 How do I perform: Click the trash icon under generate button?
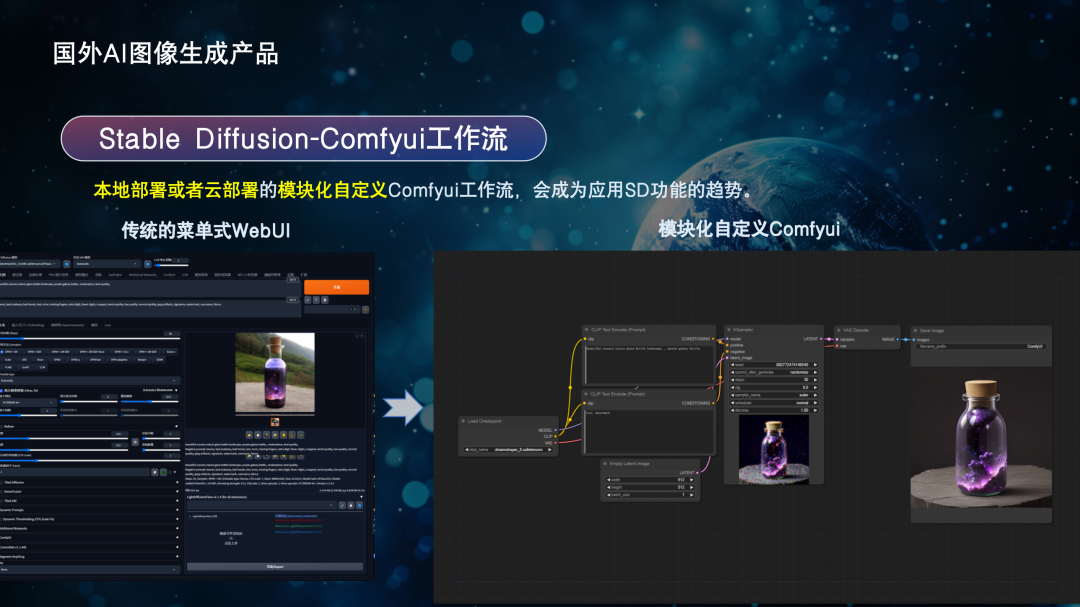pos(316,300)
